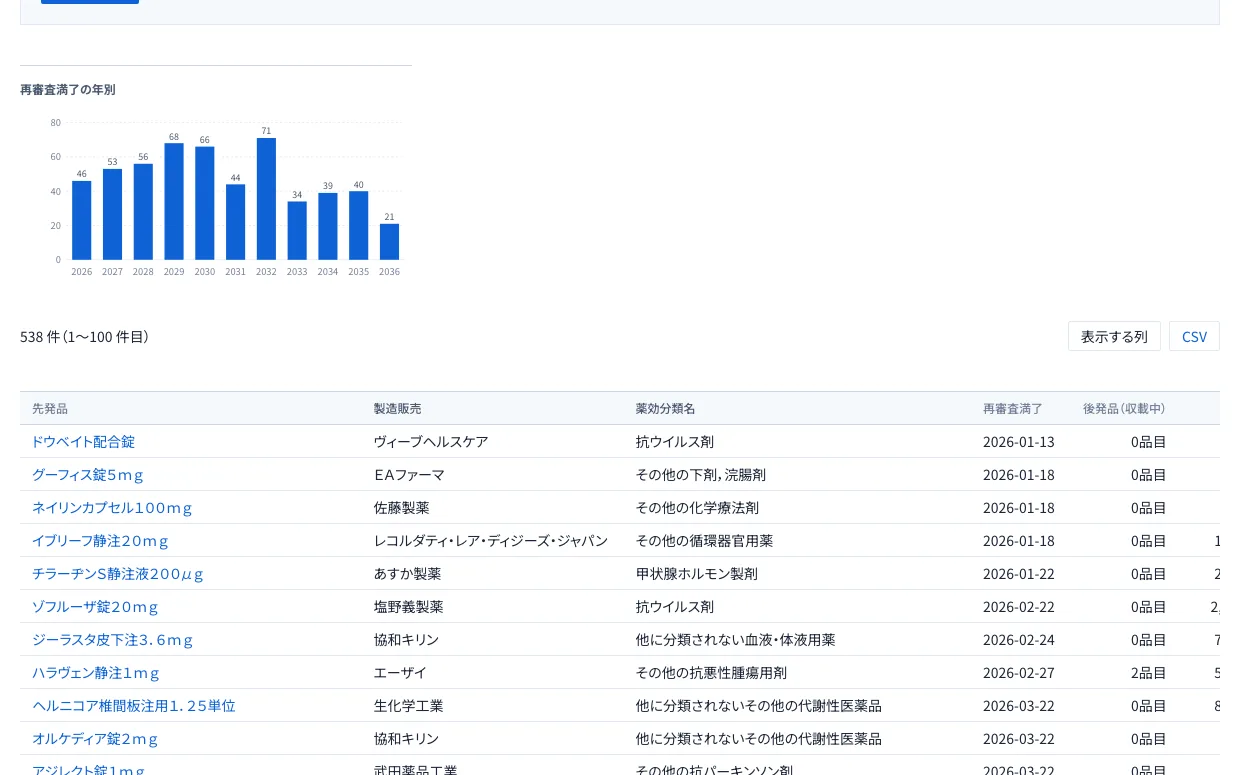Click the 生化学工業 manufacturer cell

coord(408,705)
